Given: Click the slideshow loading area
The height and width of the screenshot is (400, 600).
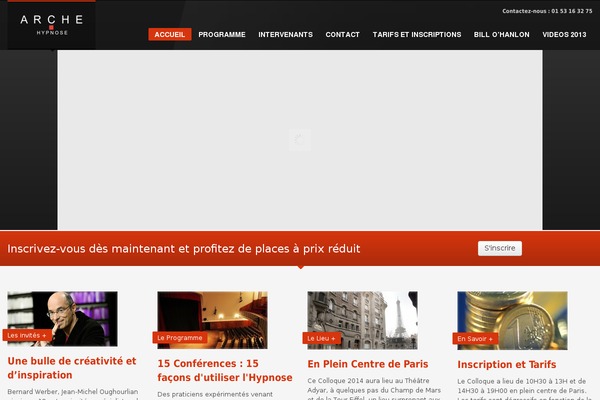Looking at the screenshot, I should [300, 140].
